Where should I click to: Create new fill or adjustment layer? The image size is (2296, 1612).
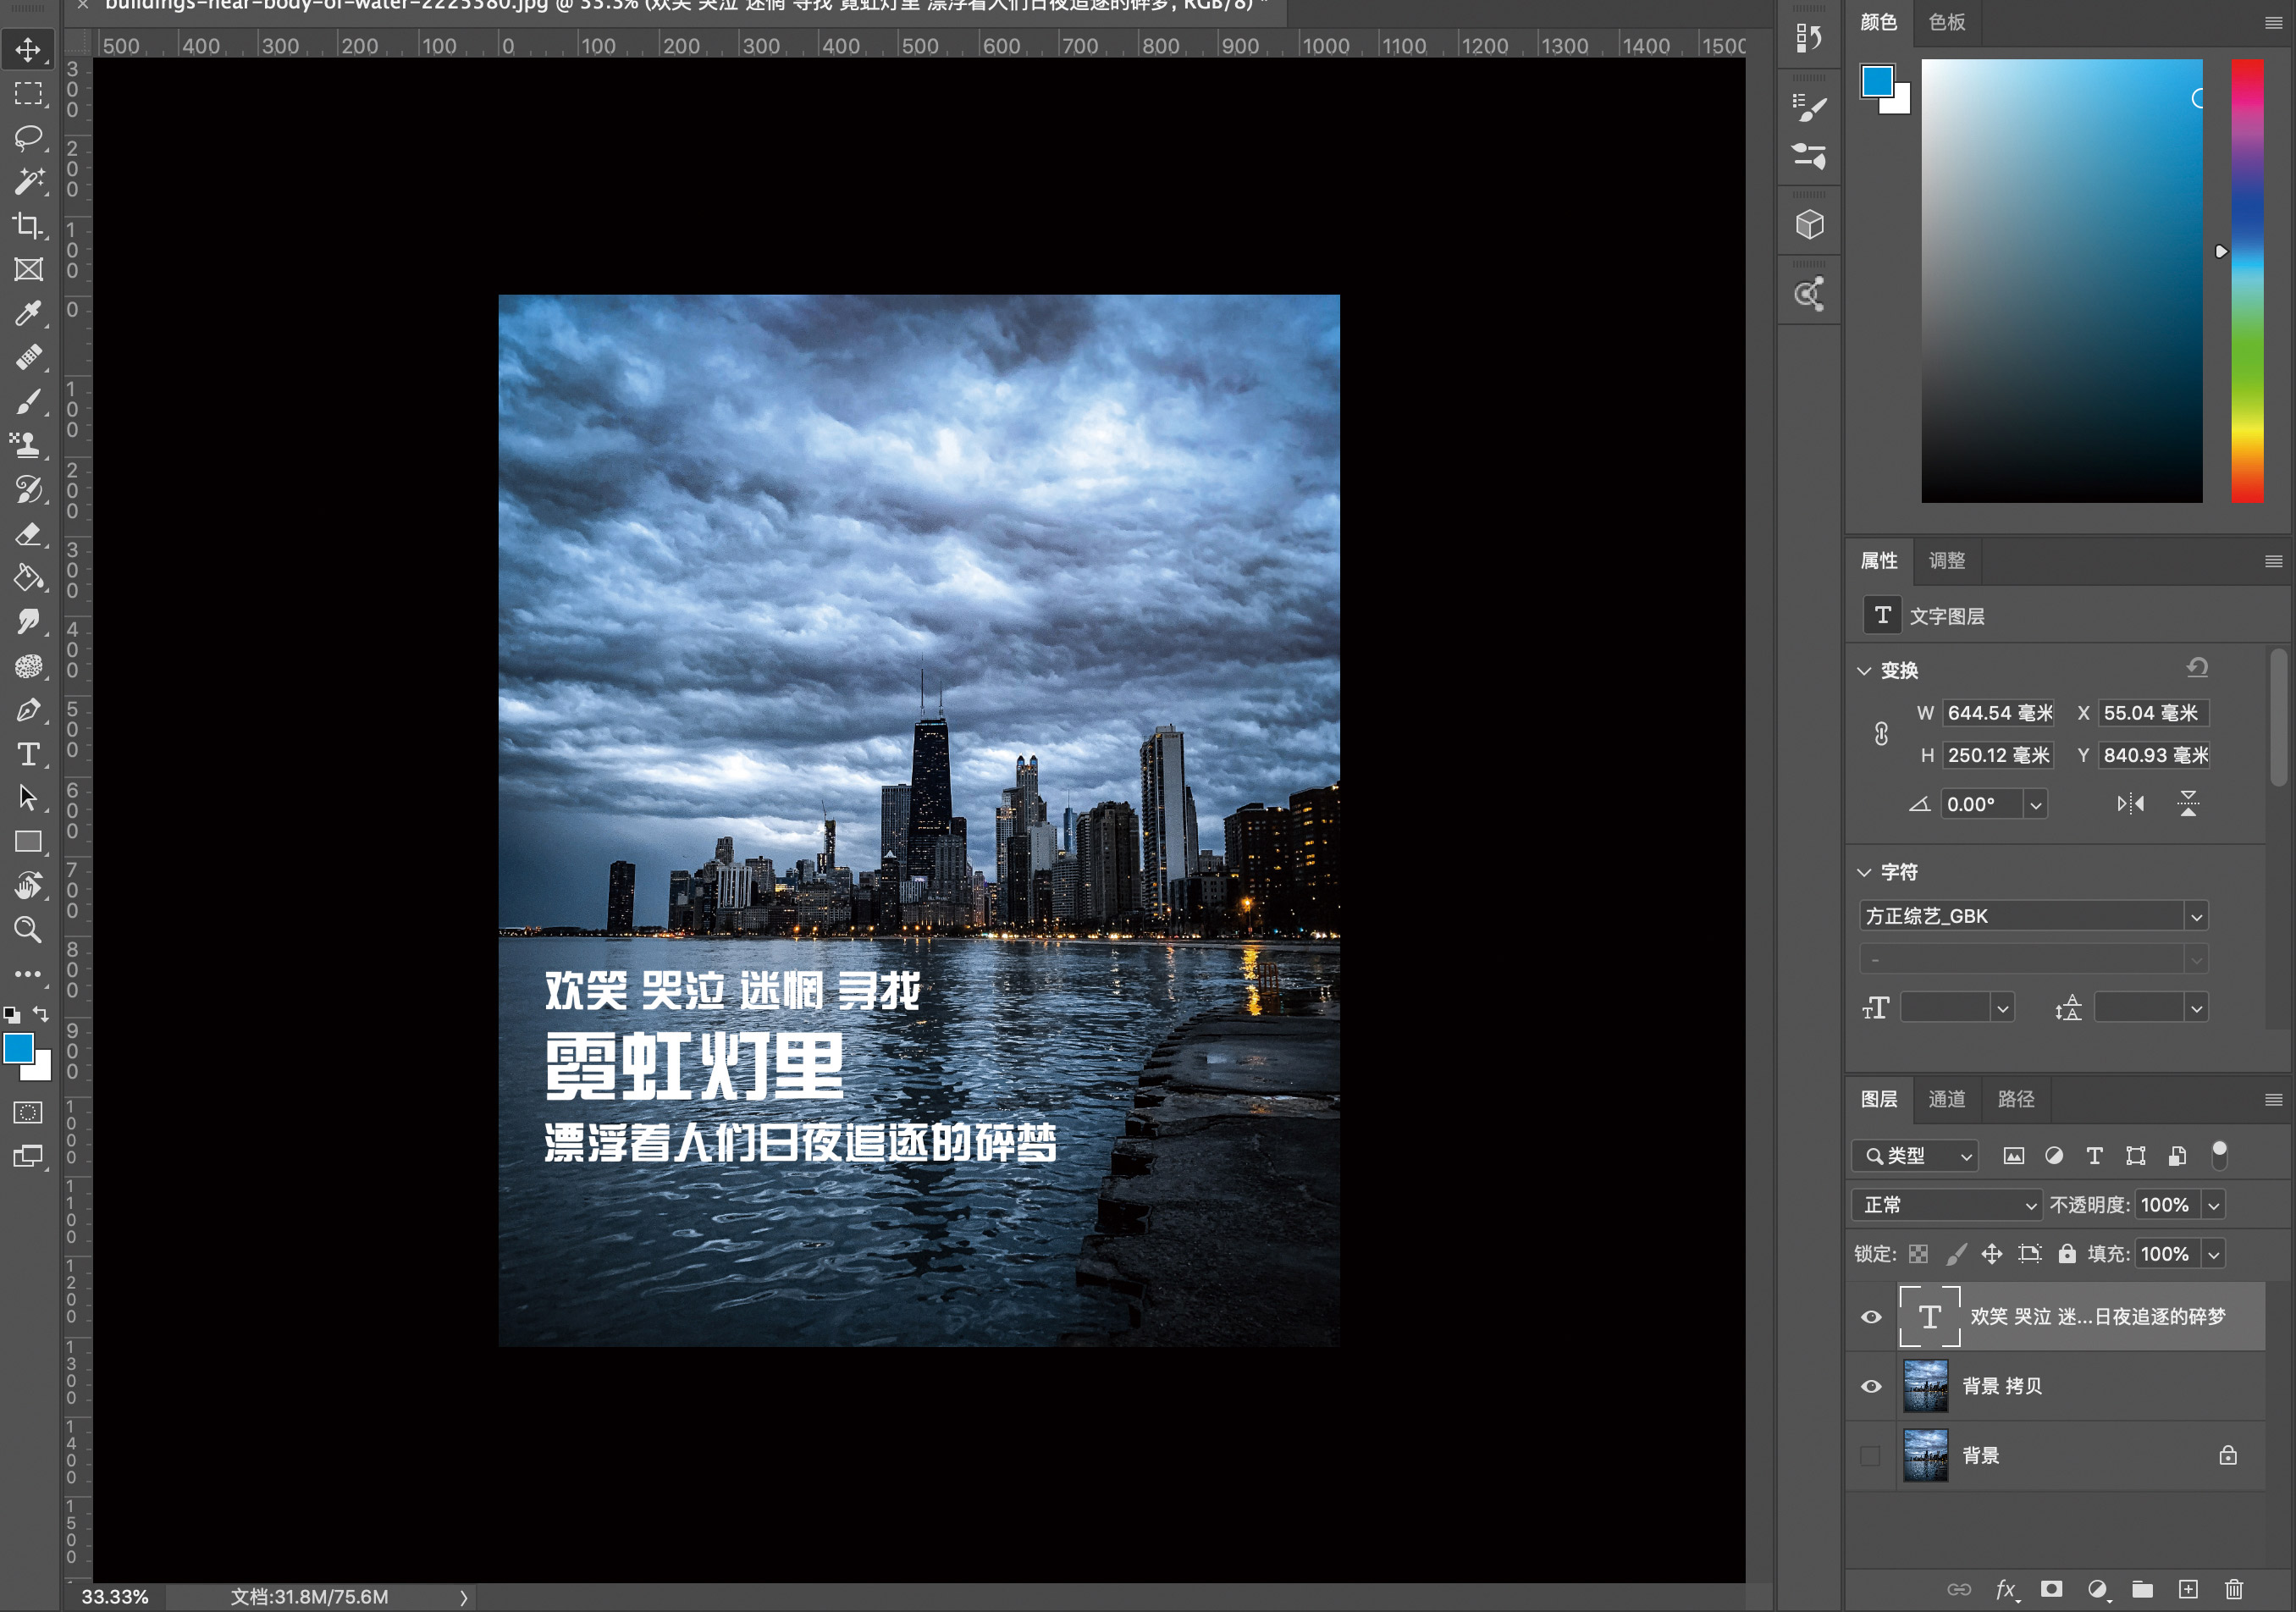click(2098, 1589)
